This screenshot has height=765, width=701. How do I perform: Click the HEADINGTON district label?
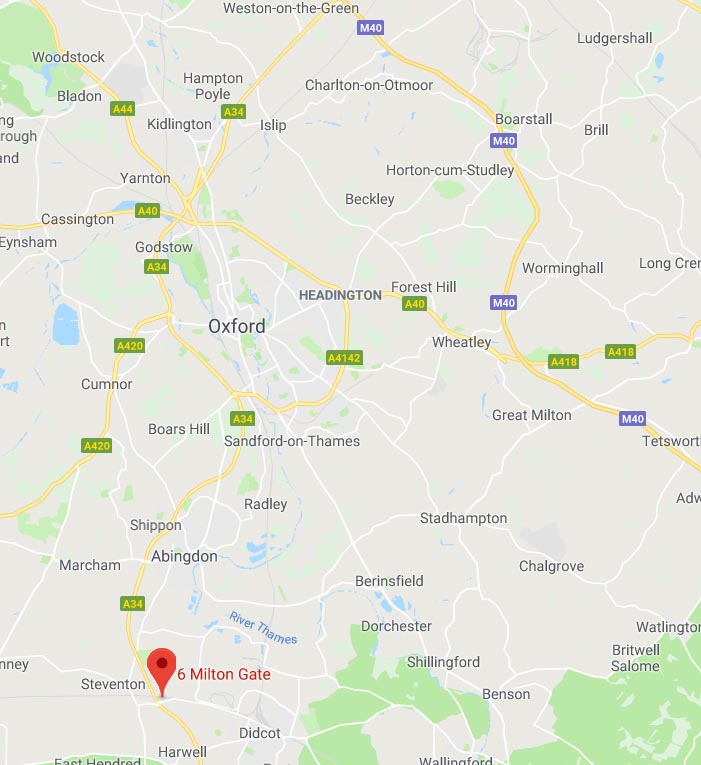(x=340, y=295)
